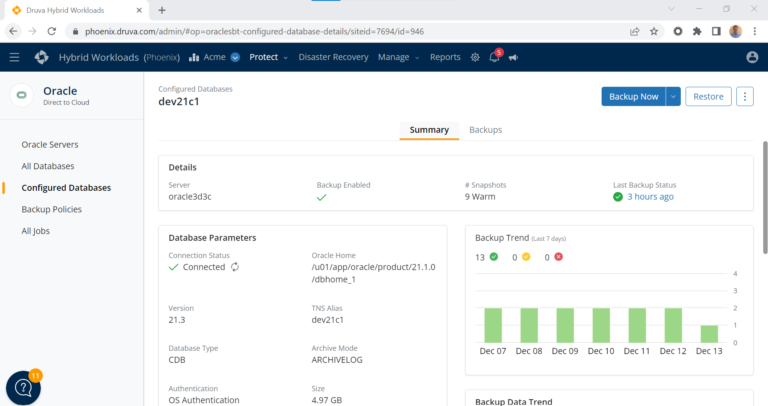Open the user account profile icon

(752, 57)
